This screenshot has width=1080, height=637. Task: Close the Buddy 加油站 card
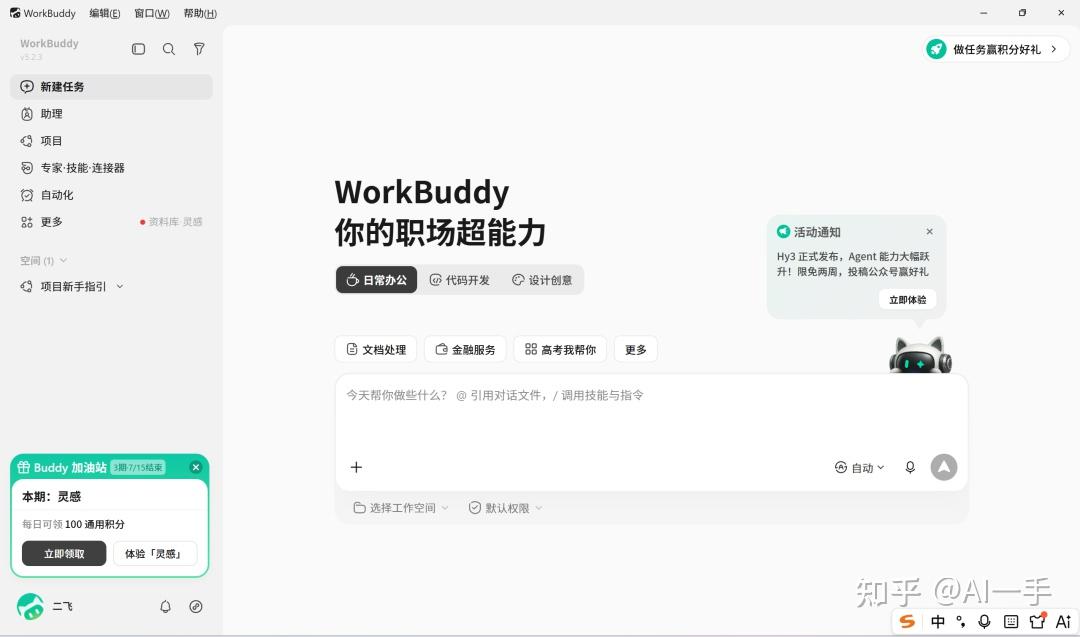point(196,467)
